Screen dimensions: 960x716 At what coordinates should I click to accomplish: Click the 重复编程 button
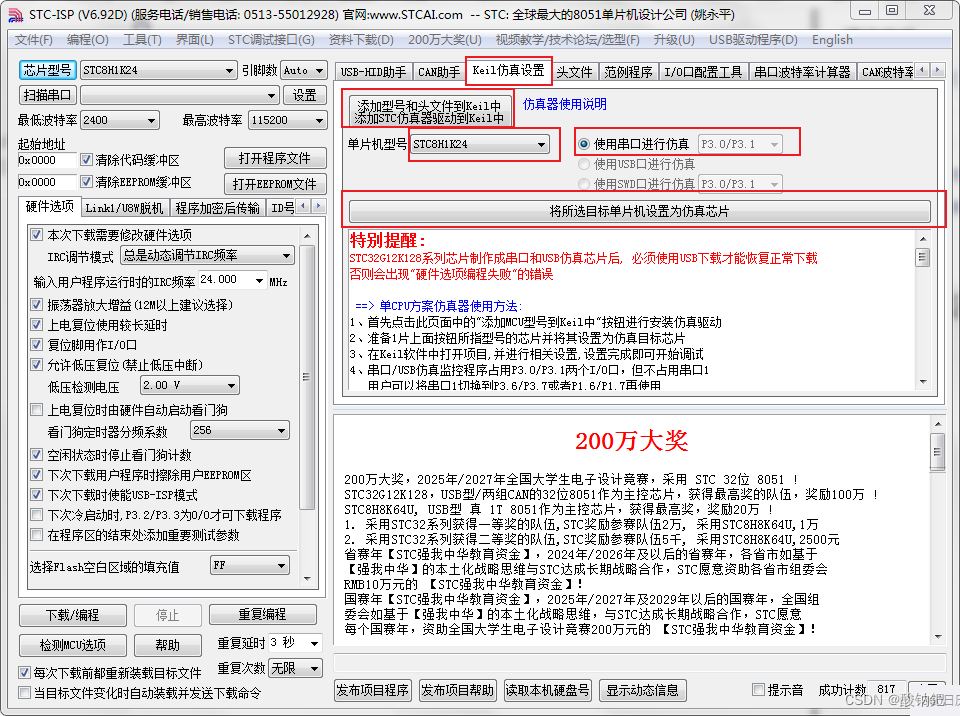click(263, 614)
